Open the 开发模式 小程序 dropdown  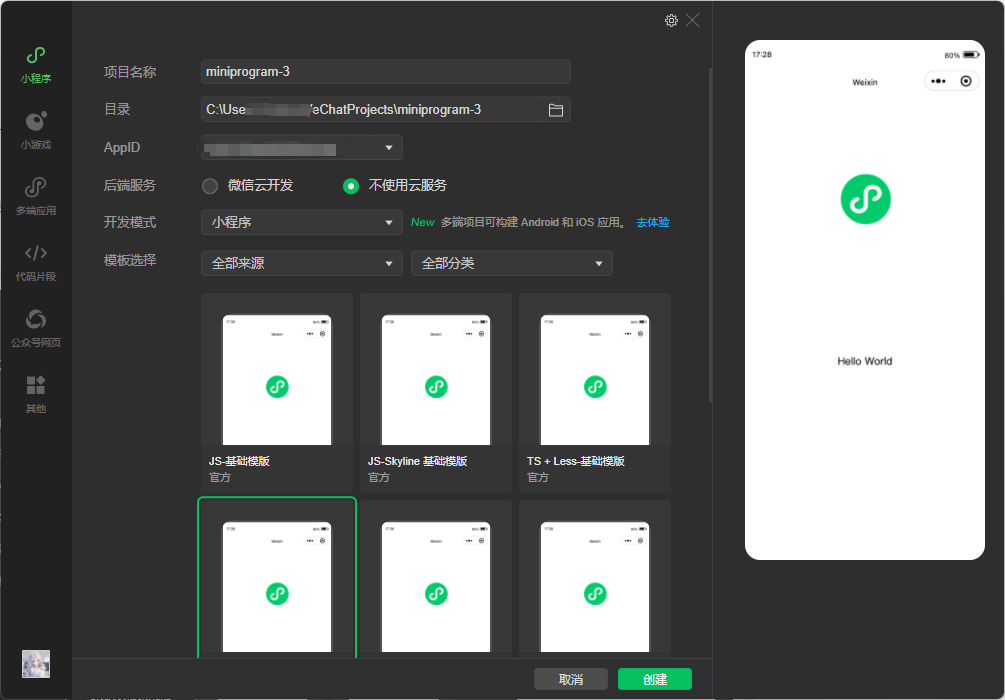point(302,222)
